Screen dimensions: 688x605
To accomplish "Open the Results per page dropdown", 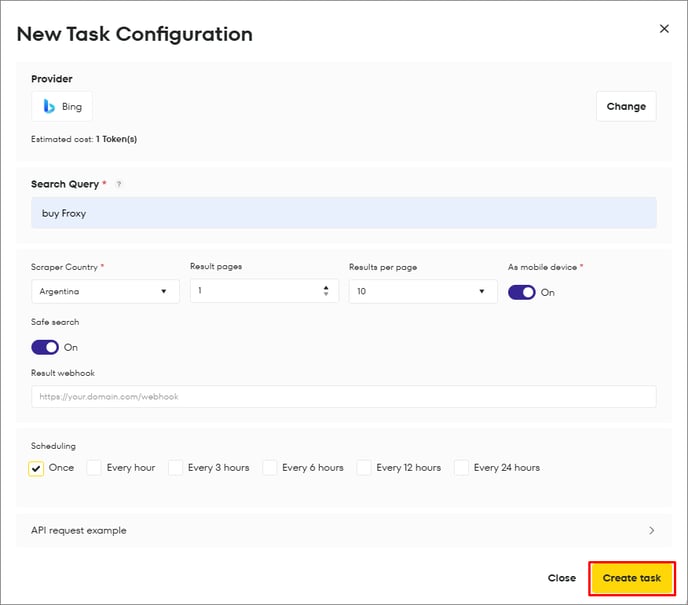I will (423, 291).
